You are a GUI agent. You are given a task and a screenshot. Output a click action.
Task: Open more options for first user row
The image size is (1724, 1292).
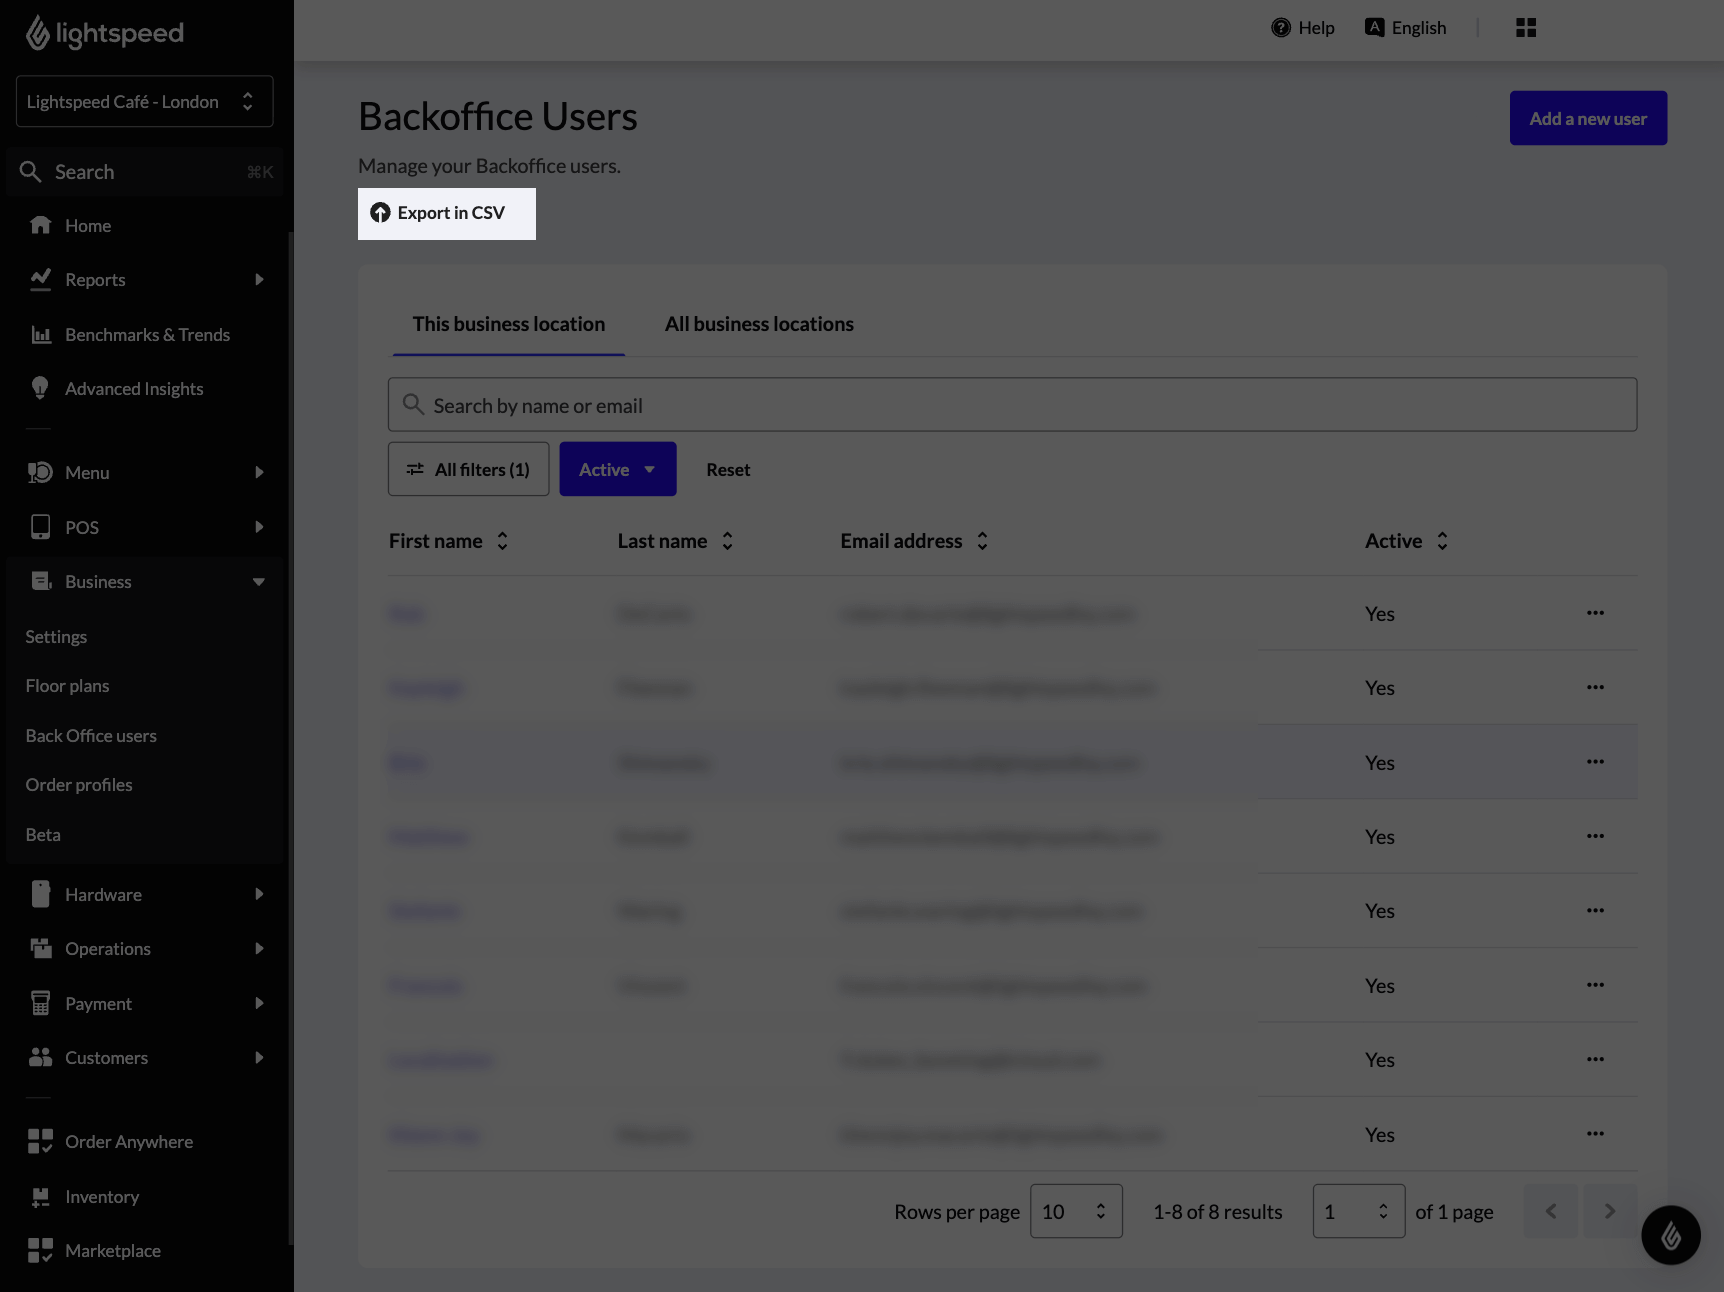(x=1595, y=613)
